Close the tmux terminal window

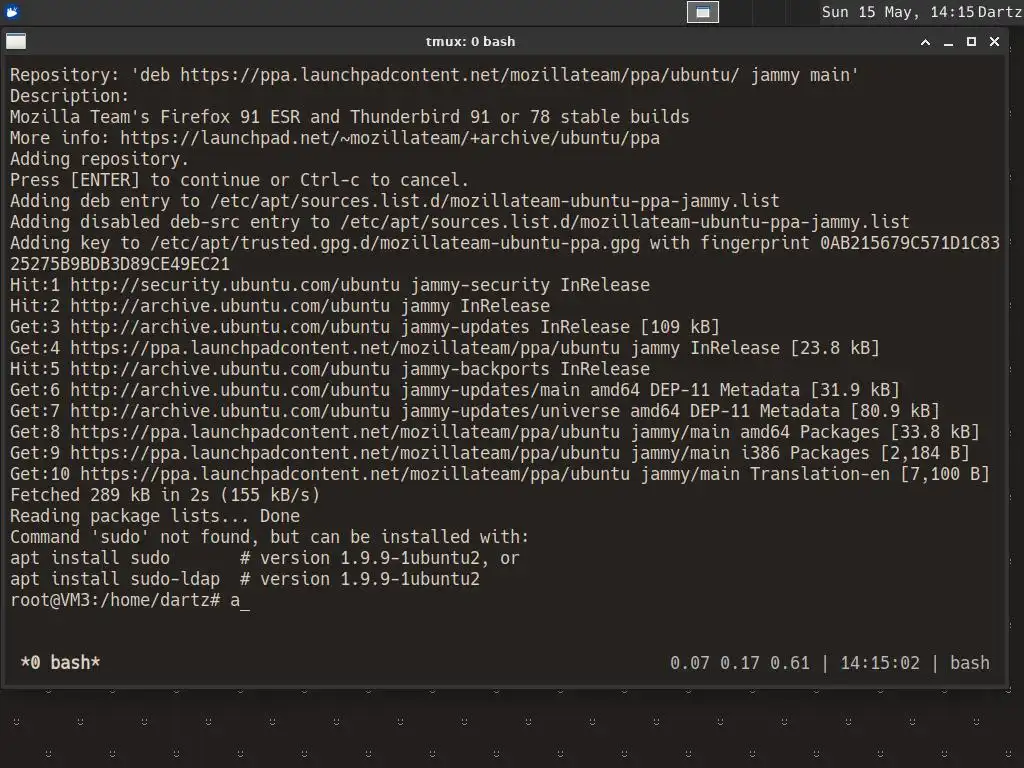point(995,42)
